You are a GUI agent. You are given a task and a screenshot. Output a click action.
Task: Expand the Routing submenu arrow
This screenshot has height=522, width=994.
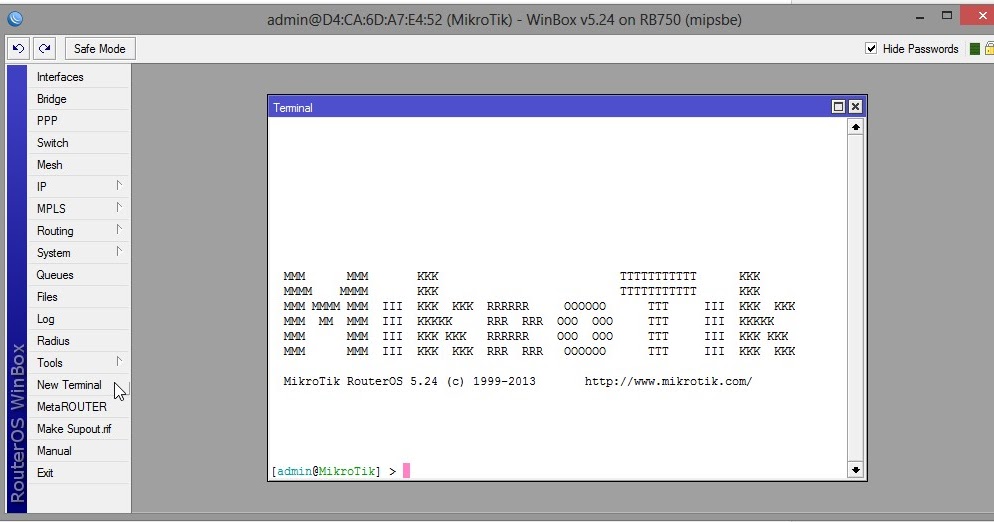pos(119,230)
